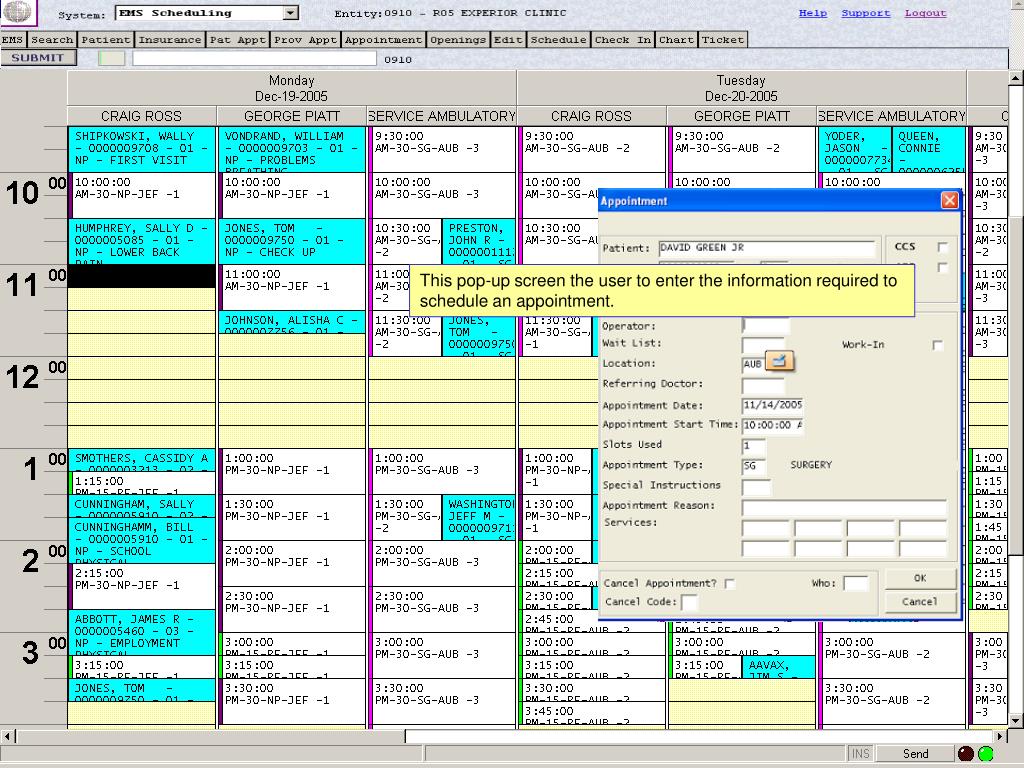
Task: Open the Check In tab
Action: pos(623,40)
